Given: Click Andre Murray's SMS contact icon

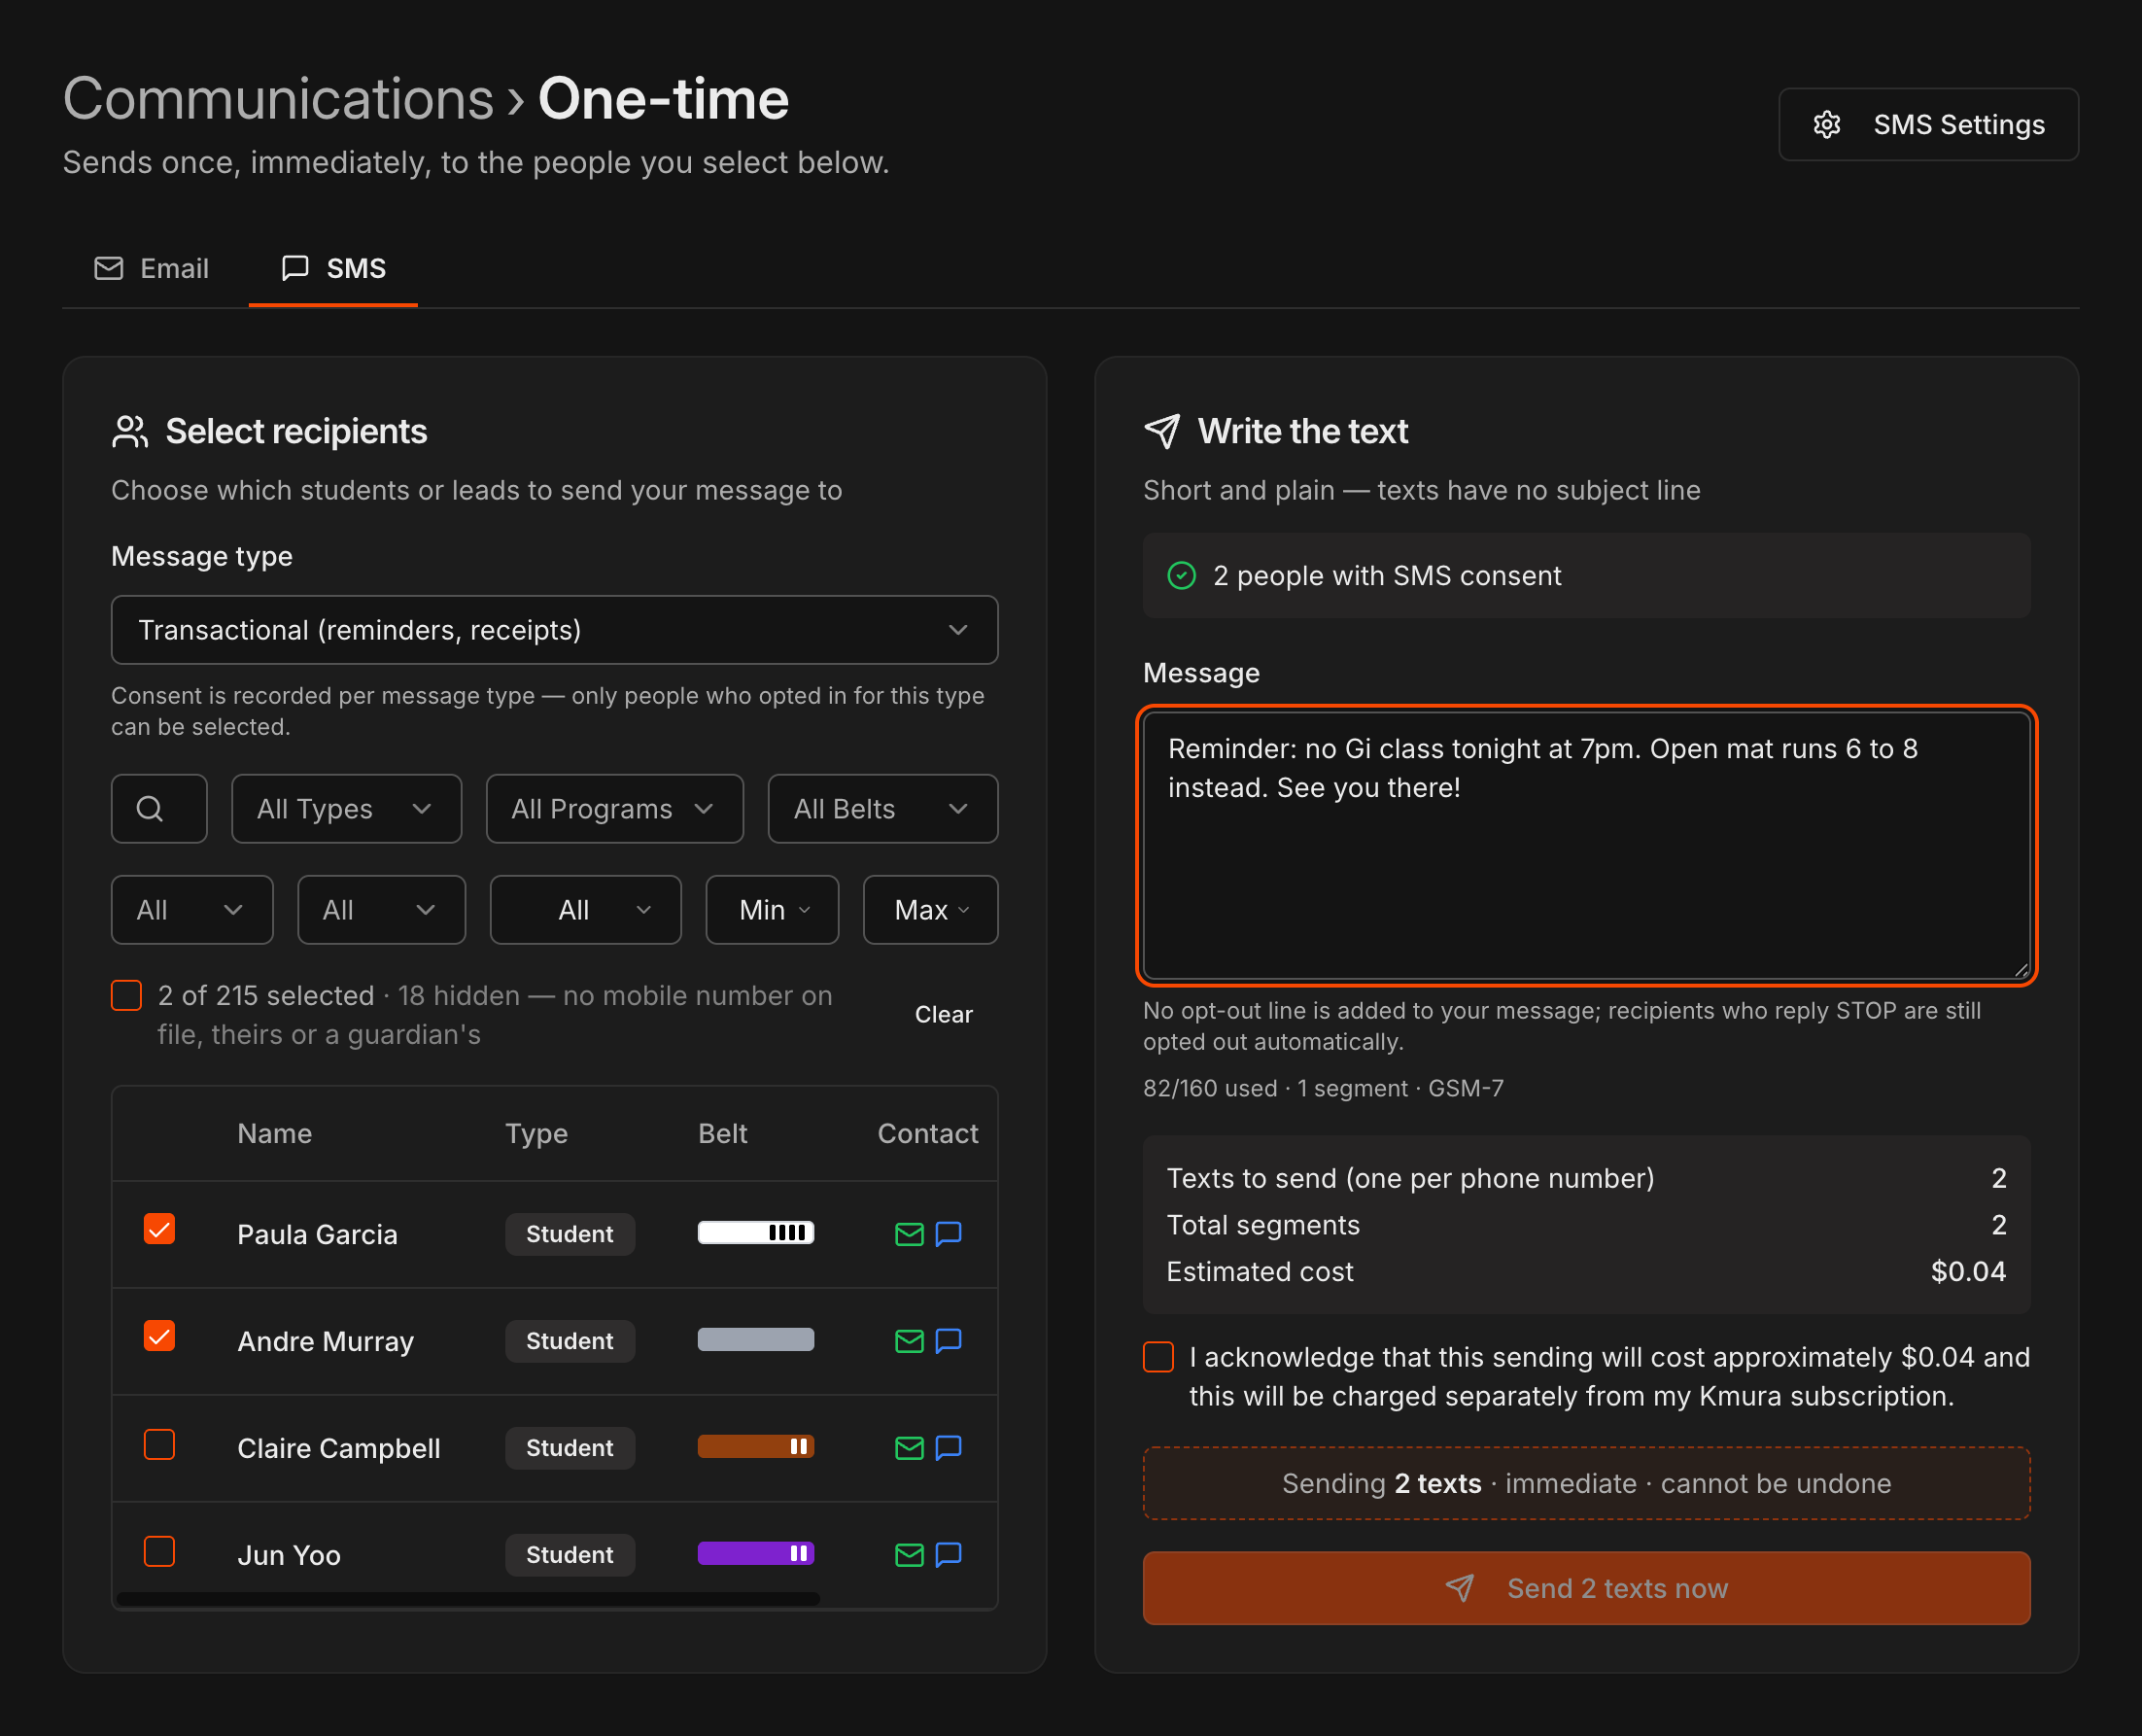Looking at the screenshot, I should 948,1341.
